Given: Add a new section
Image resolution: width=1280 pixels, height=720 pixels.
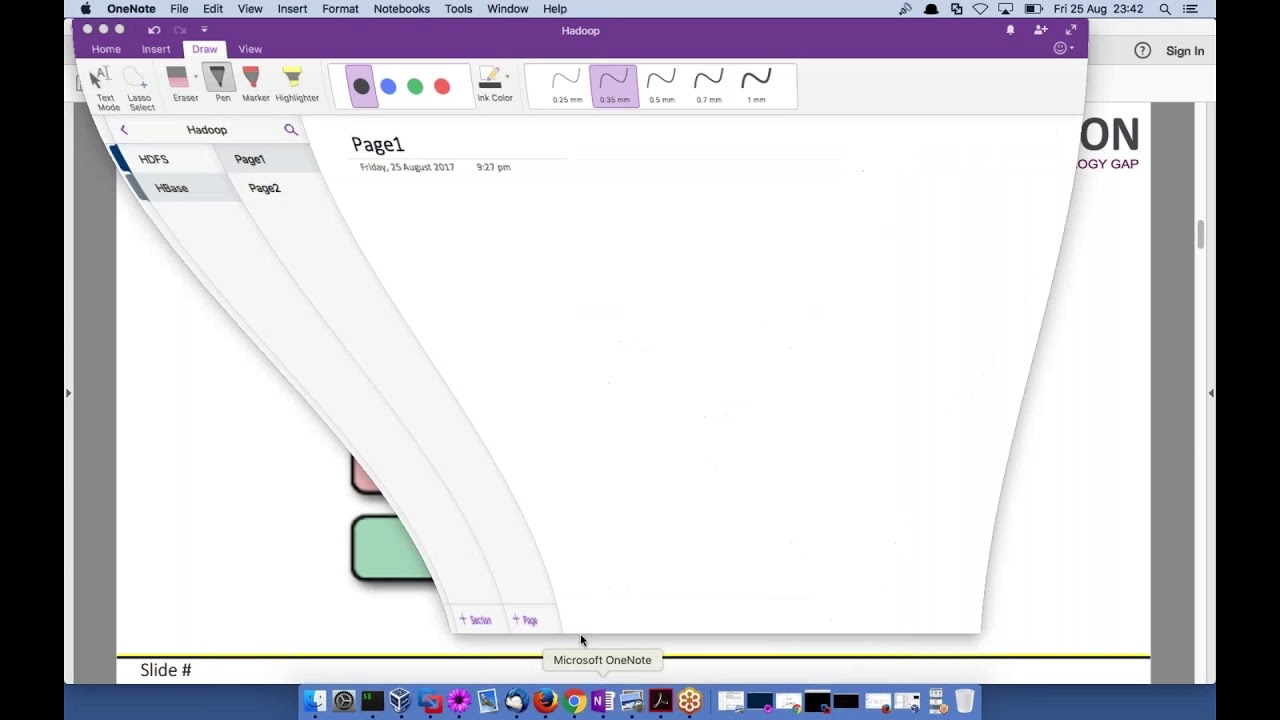Looking at the screenshot, I should (x=476, y=620).
